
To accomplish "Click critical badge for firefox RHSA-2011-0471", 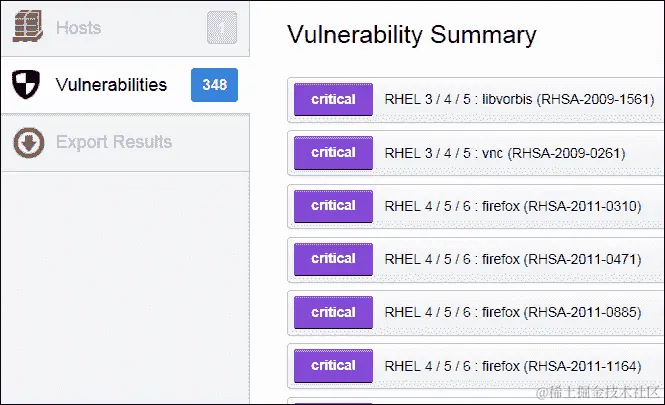I will (x=333, y=259).
